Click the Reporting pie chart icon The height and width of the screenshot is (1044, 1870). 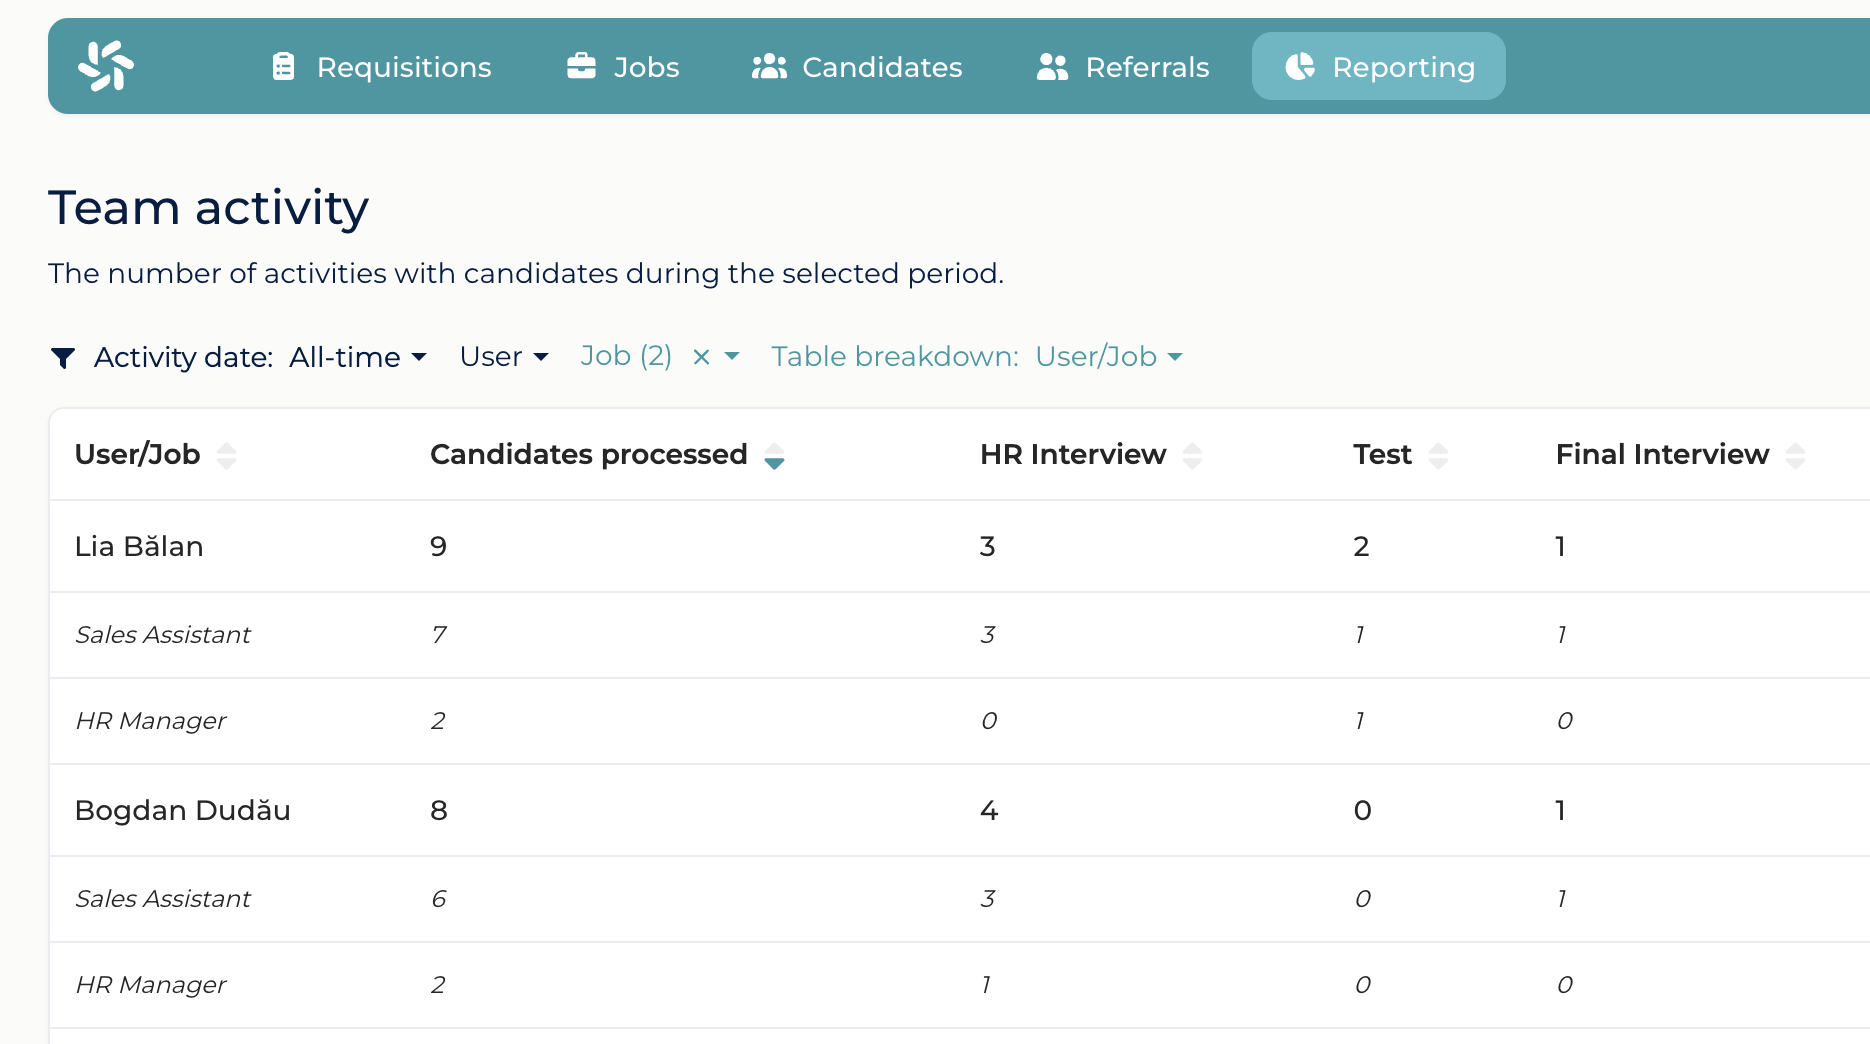(1300, 67)
